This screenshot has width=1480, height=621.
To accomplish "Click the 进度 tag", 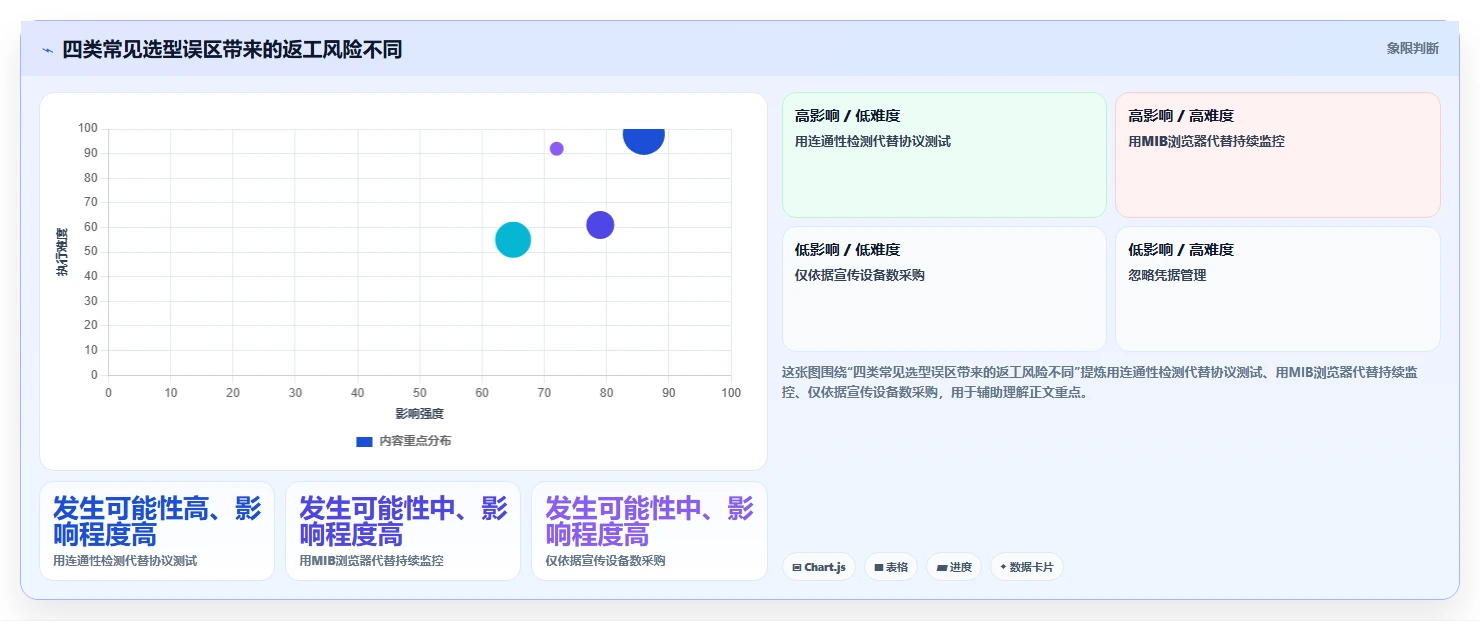I will pos(954,567).
